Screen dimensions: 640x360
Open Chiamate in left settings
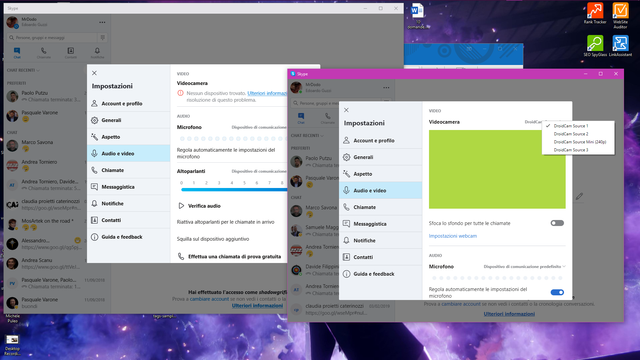(129, 170)
